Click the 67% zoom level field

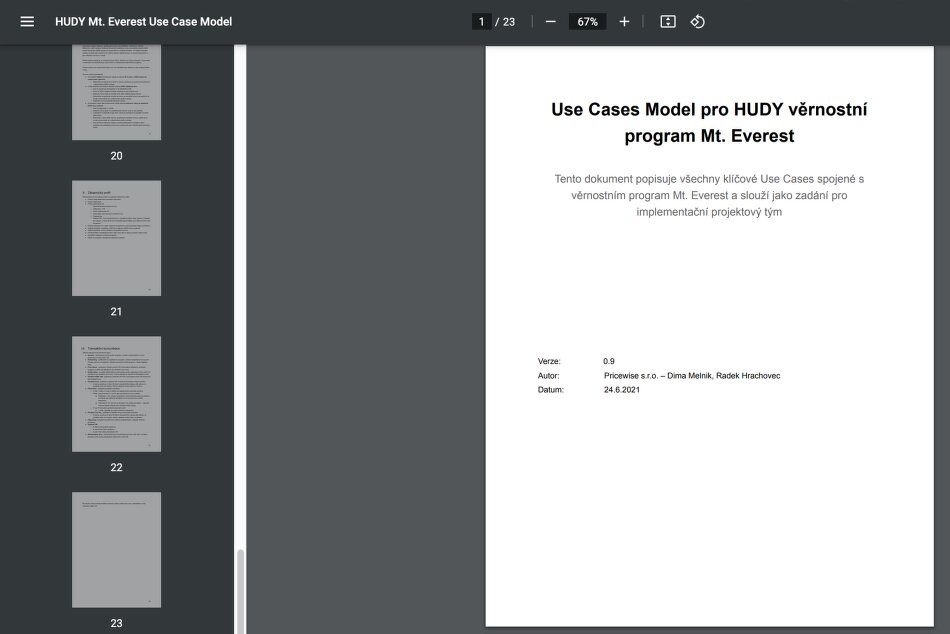pos(587,22)
